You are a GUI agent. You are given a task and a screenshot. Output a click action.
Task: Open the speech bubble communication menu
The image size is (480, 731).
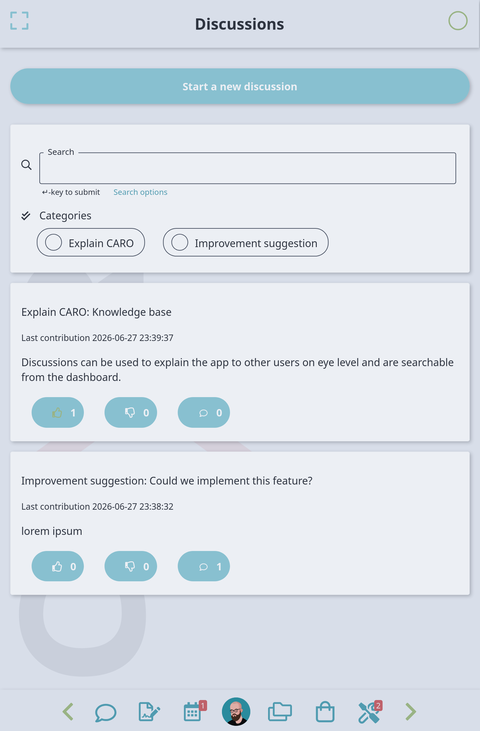coord(106,712)
